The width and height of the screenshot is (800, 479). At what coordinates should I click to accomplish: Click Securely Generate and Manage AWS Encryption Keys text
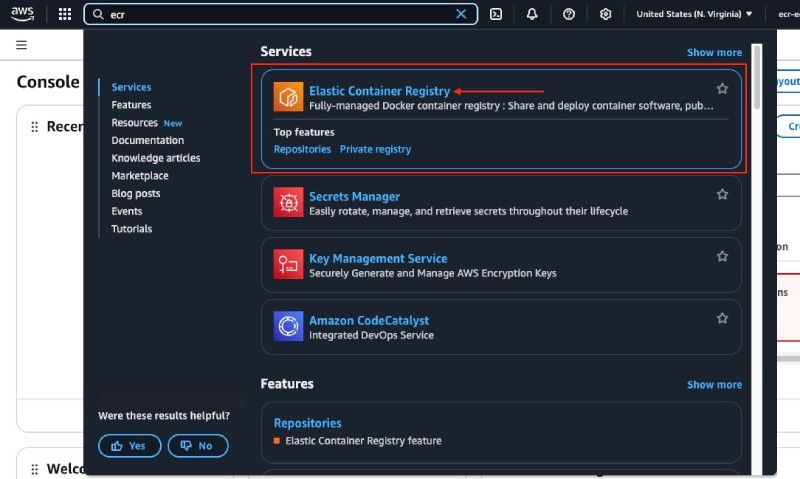click(433, 273)
